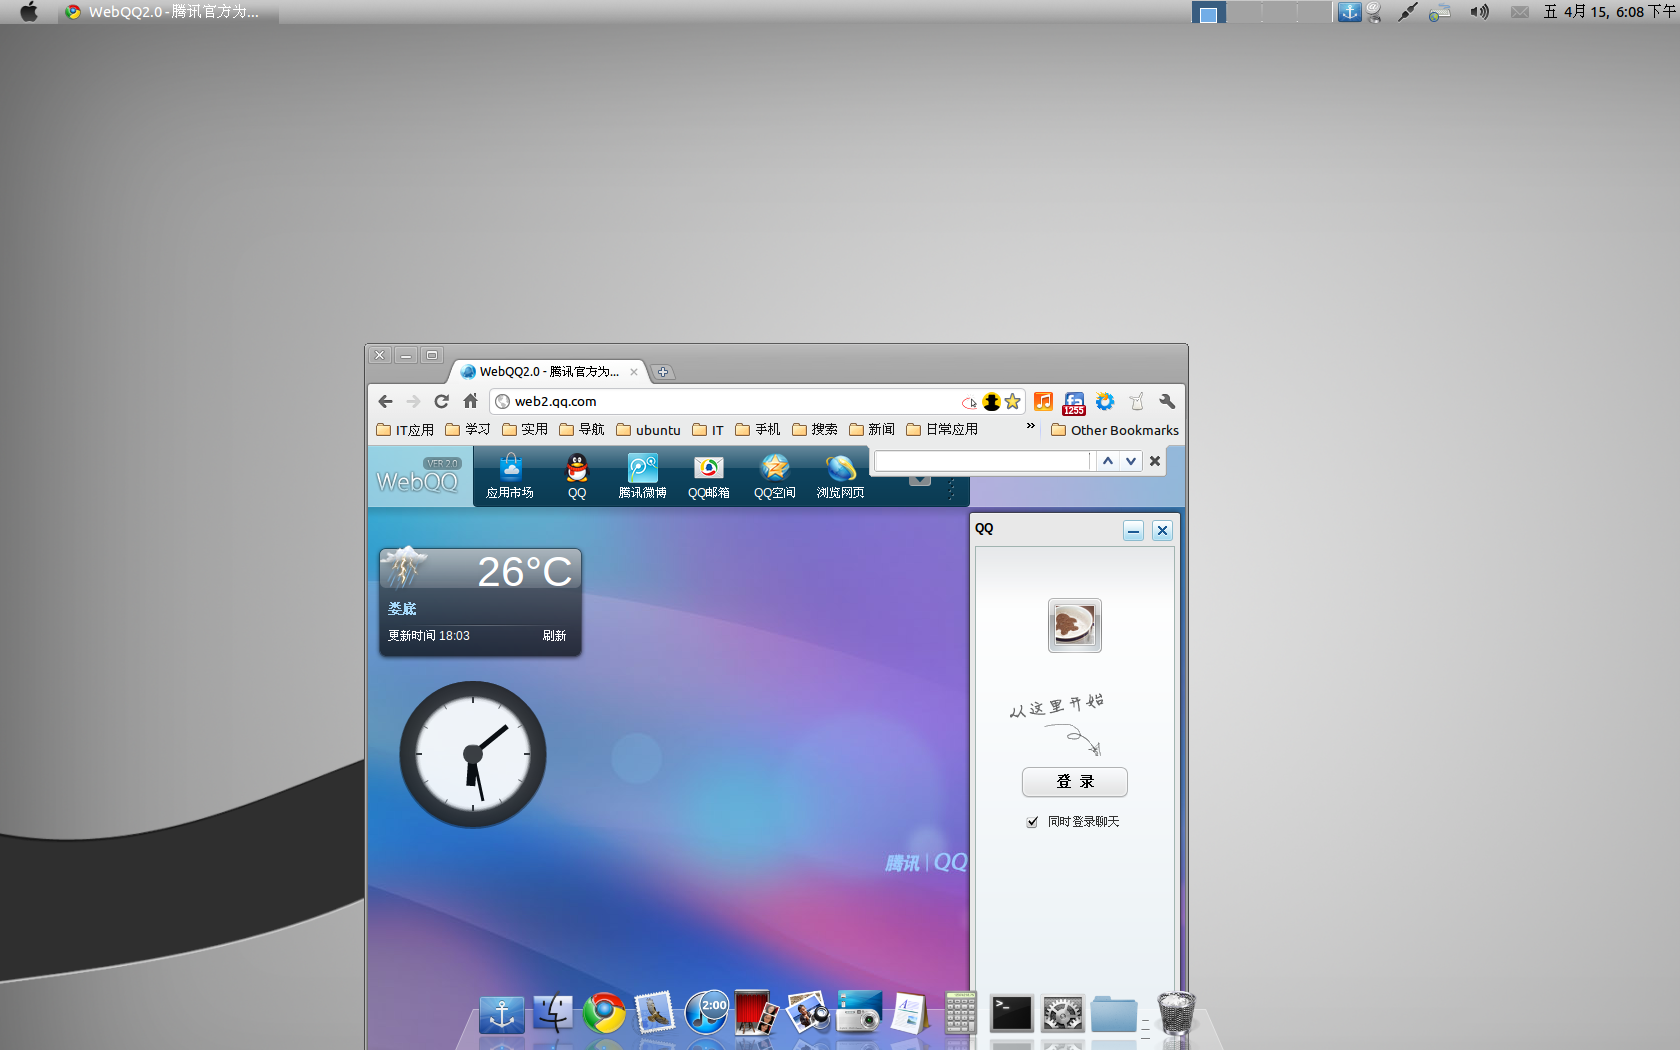Click Chrome forward arrow
This screenshot has height=1050, width=1680.
[x=413, y=401]
